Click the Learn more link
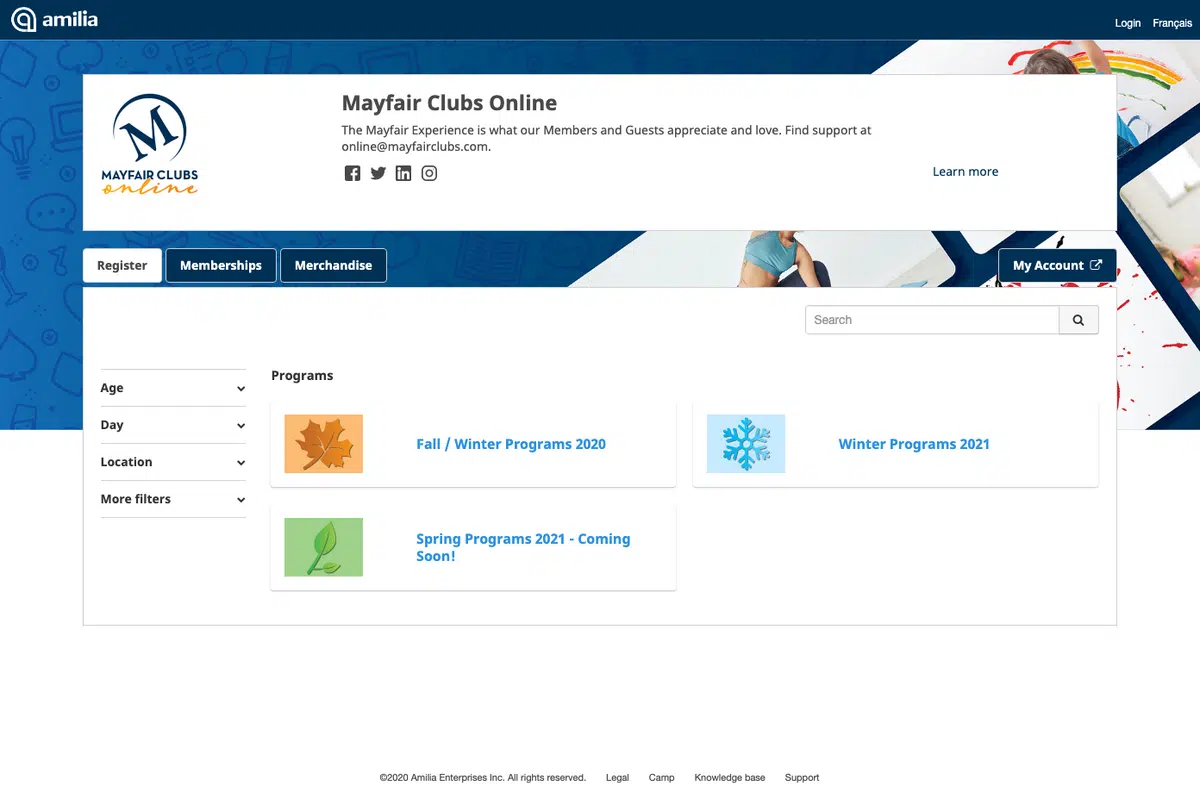This screenshot has width=1200, height=792. coord(965,172)
